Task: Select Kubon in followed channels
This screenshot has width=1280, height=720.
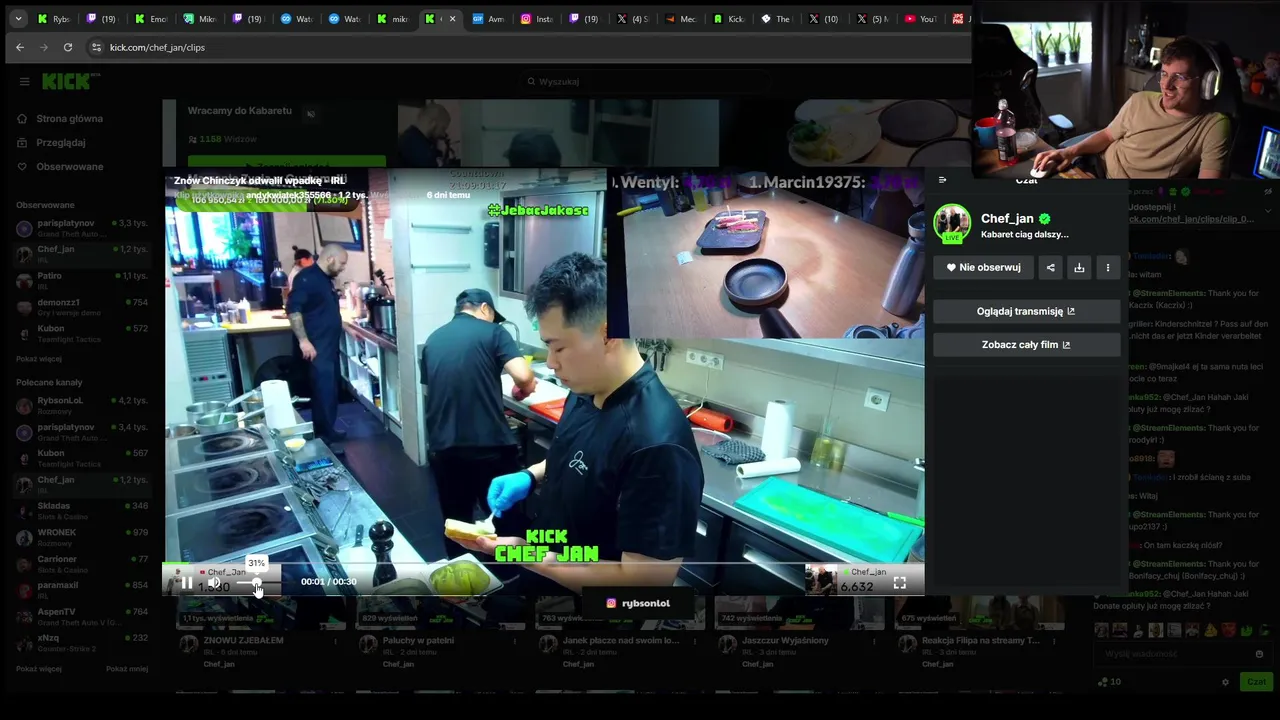Action: pos(80,332)
